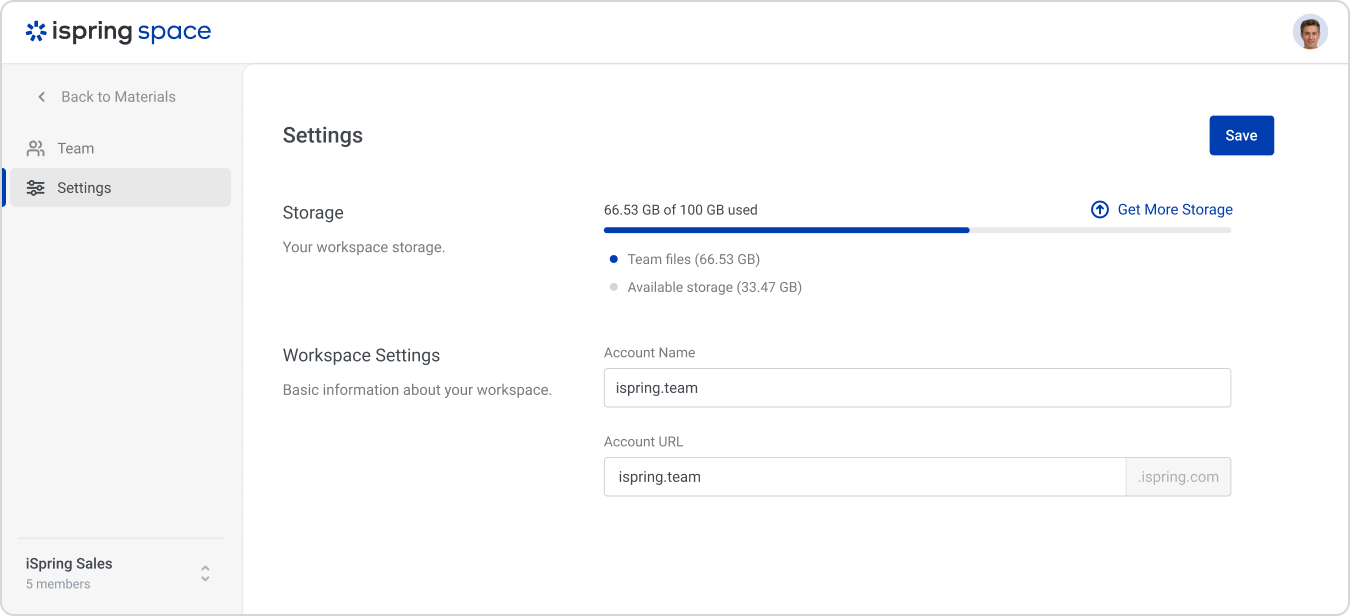This screenshot has height=616, width=1350.
Task: Click the back chevron arrow in sidebar
Action: tap(41, 97)
